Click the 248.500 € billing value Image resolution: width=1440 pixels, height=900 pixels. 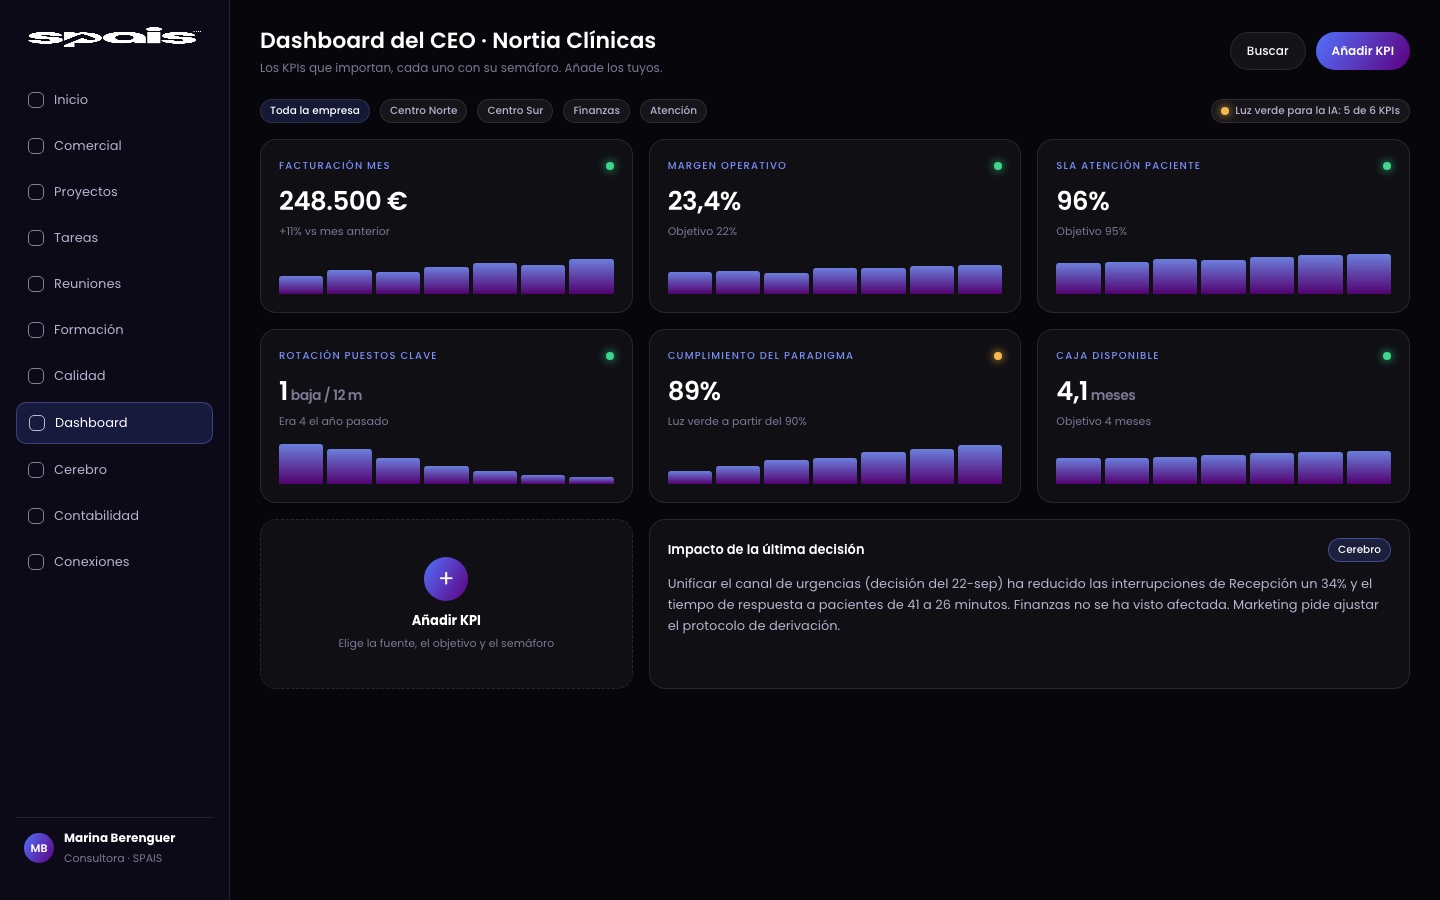343,201
